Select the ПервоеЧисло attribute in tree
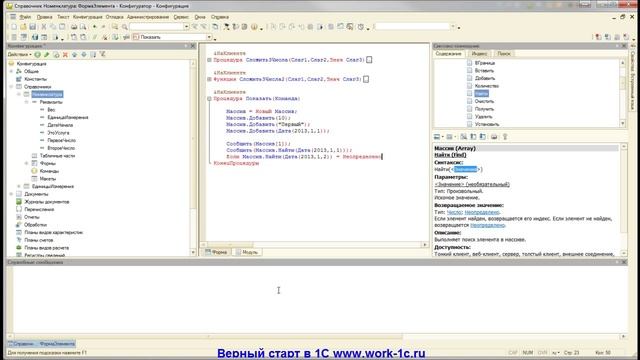The image size is (640, 360). pos(62,140)
